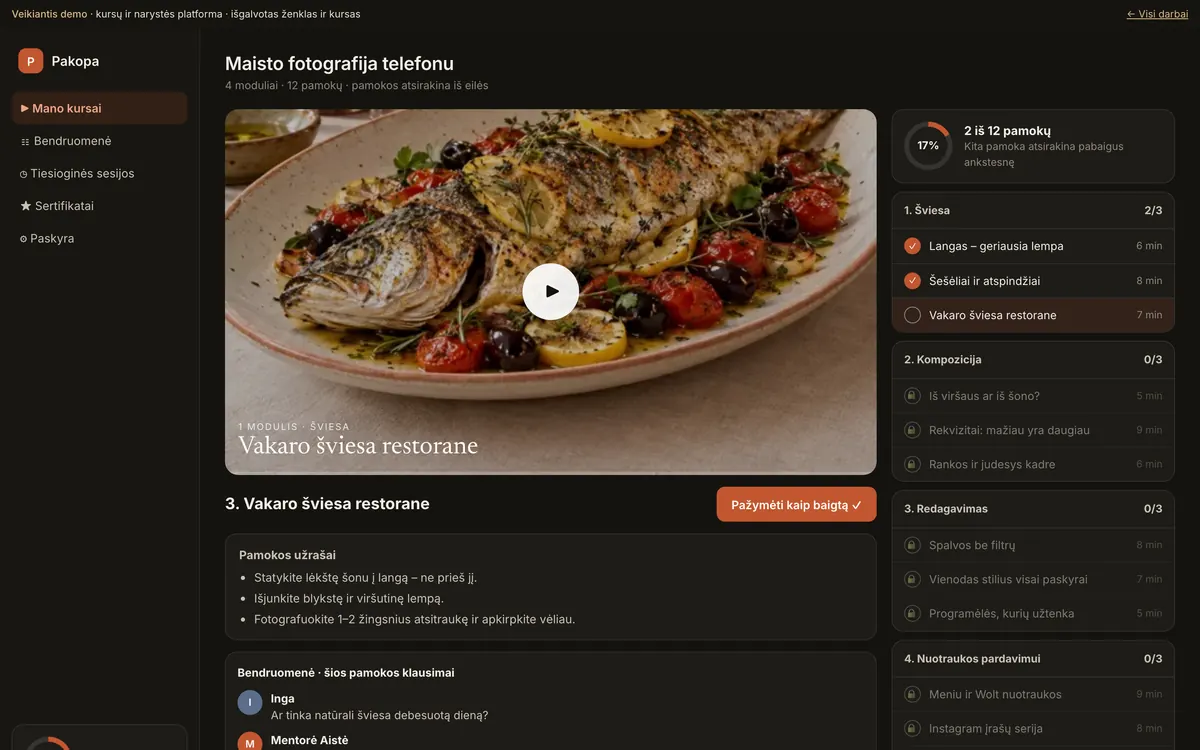Expand the 2. Kompozicija module header

coord(1033,359)
